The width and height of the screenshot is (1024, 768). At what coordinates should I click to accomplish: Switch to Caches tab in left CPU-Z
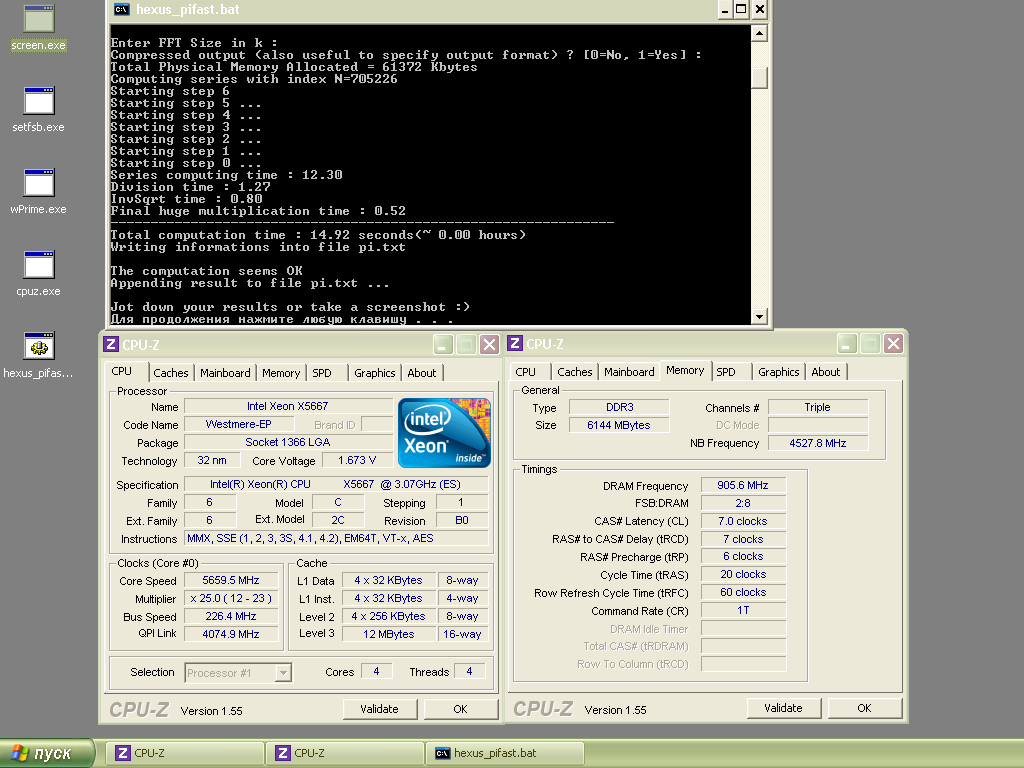click(170, 373)
